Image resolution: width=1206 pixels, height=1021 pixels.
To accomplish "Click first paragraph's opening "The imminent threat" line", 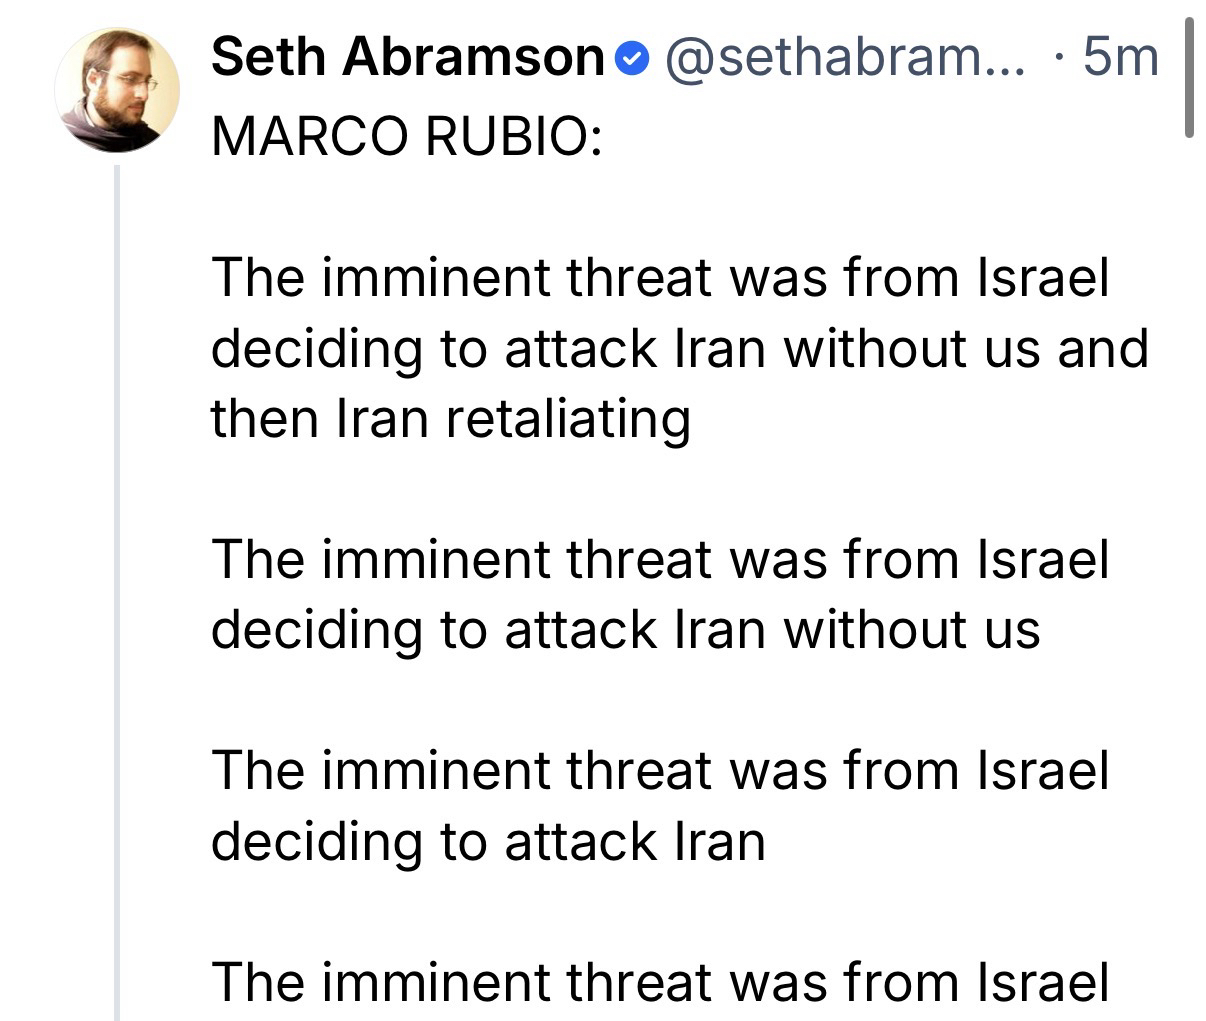I will click(x=660, y=277).
